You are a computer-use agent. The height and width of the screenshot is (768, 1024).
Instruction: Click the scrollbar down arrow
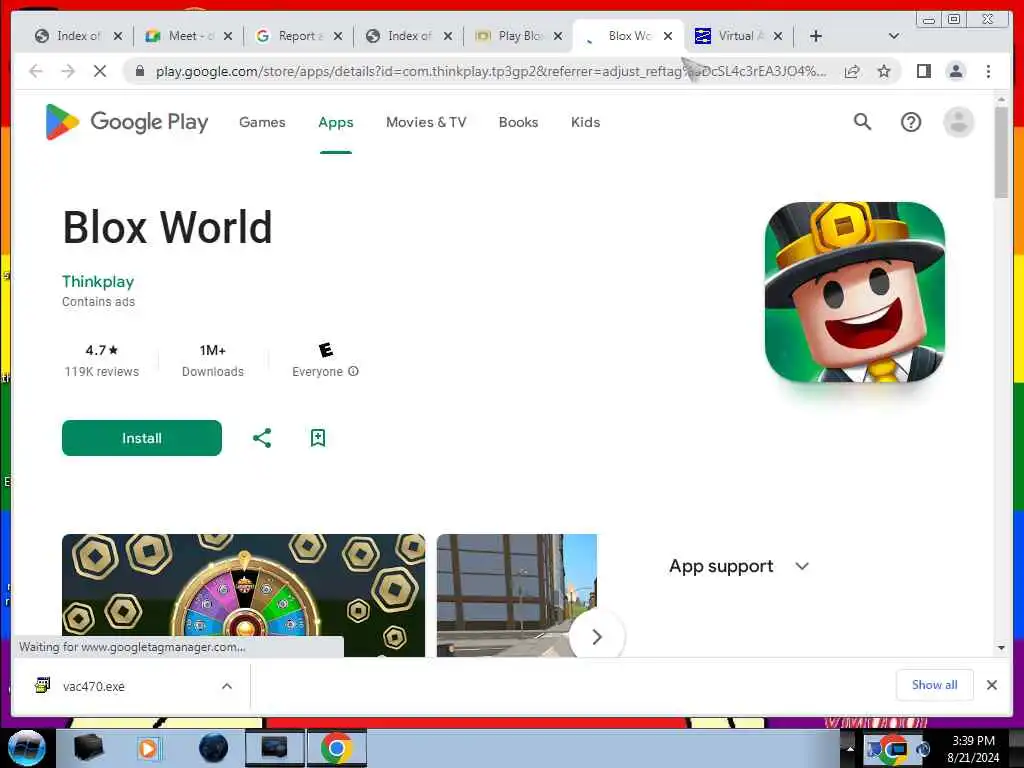coord(1001,648)
